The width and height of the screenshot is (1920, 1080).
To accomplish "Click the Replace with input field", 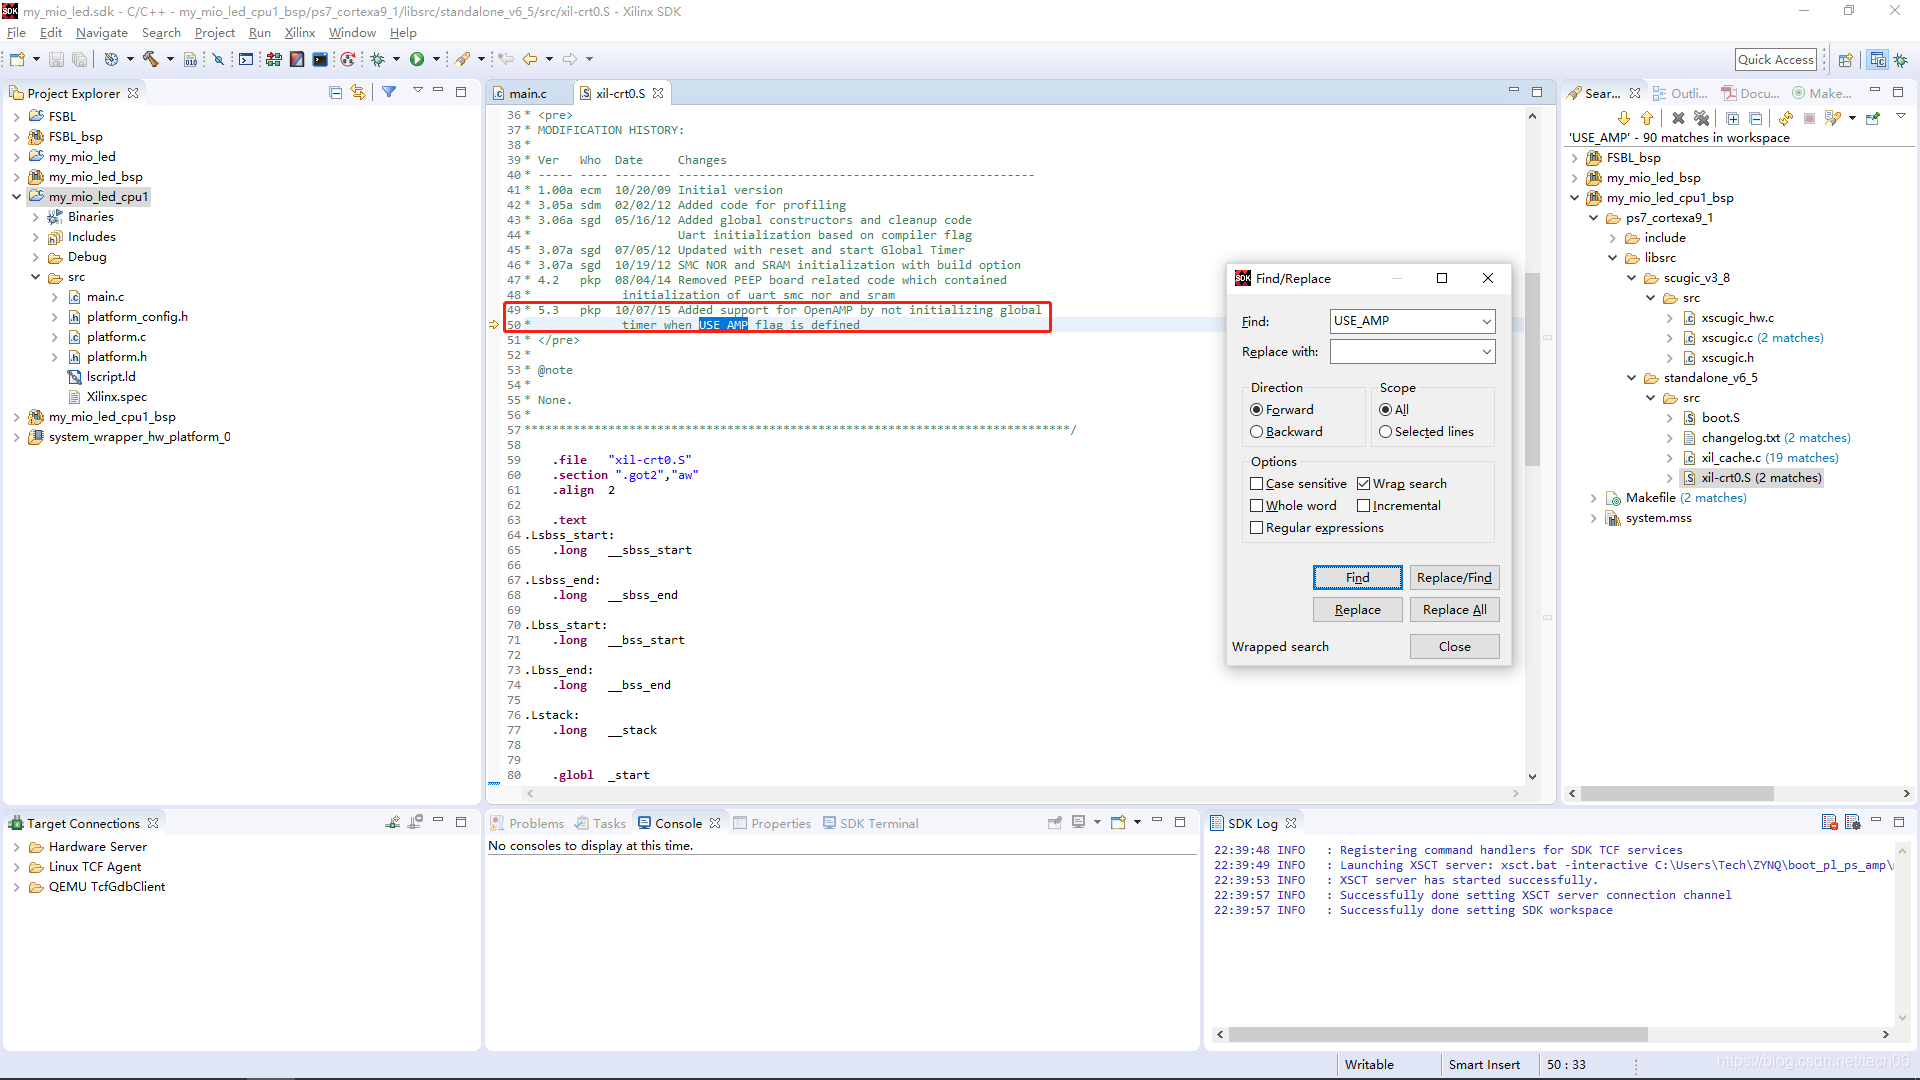I will pyautogui.click(x=1404, y=352).
